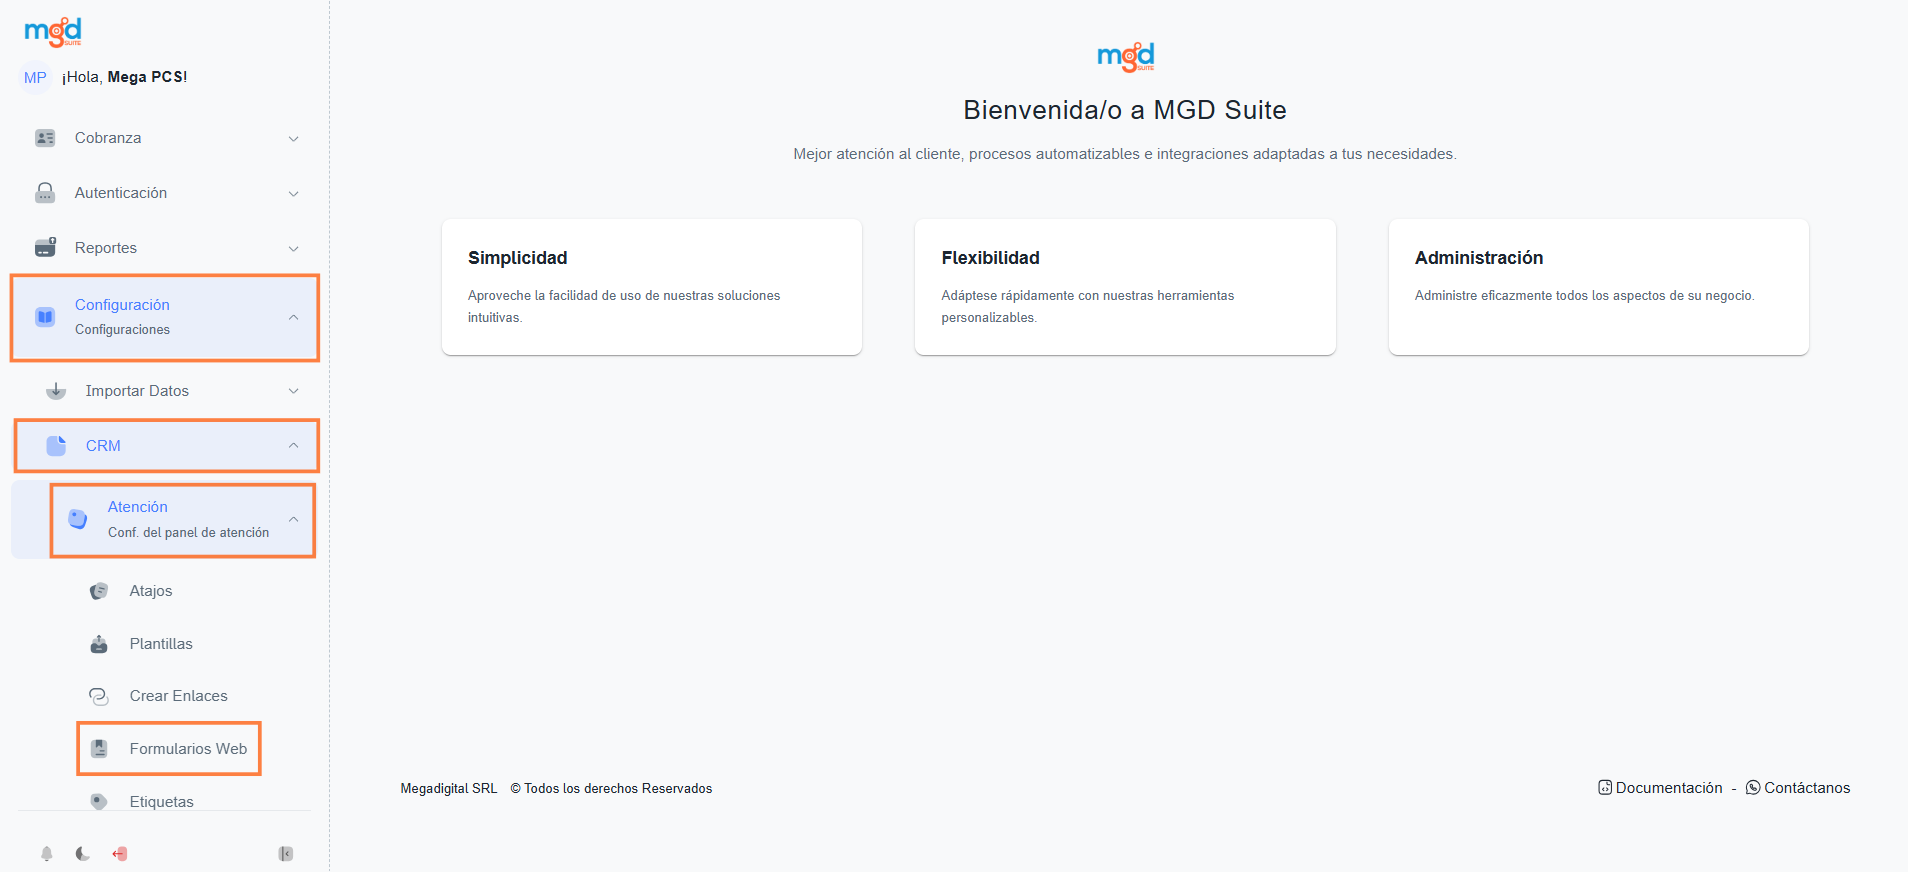
Task: Click the Crear Enlaces link icon
Action: 99,696
